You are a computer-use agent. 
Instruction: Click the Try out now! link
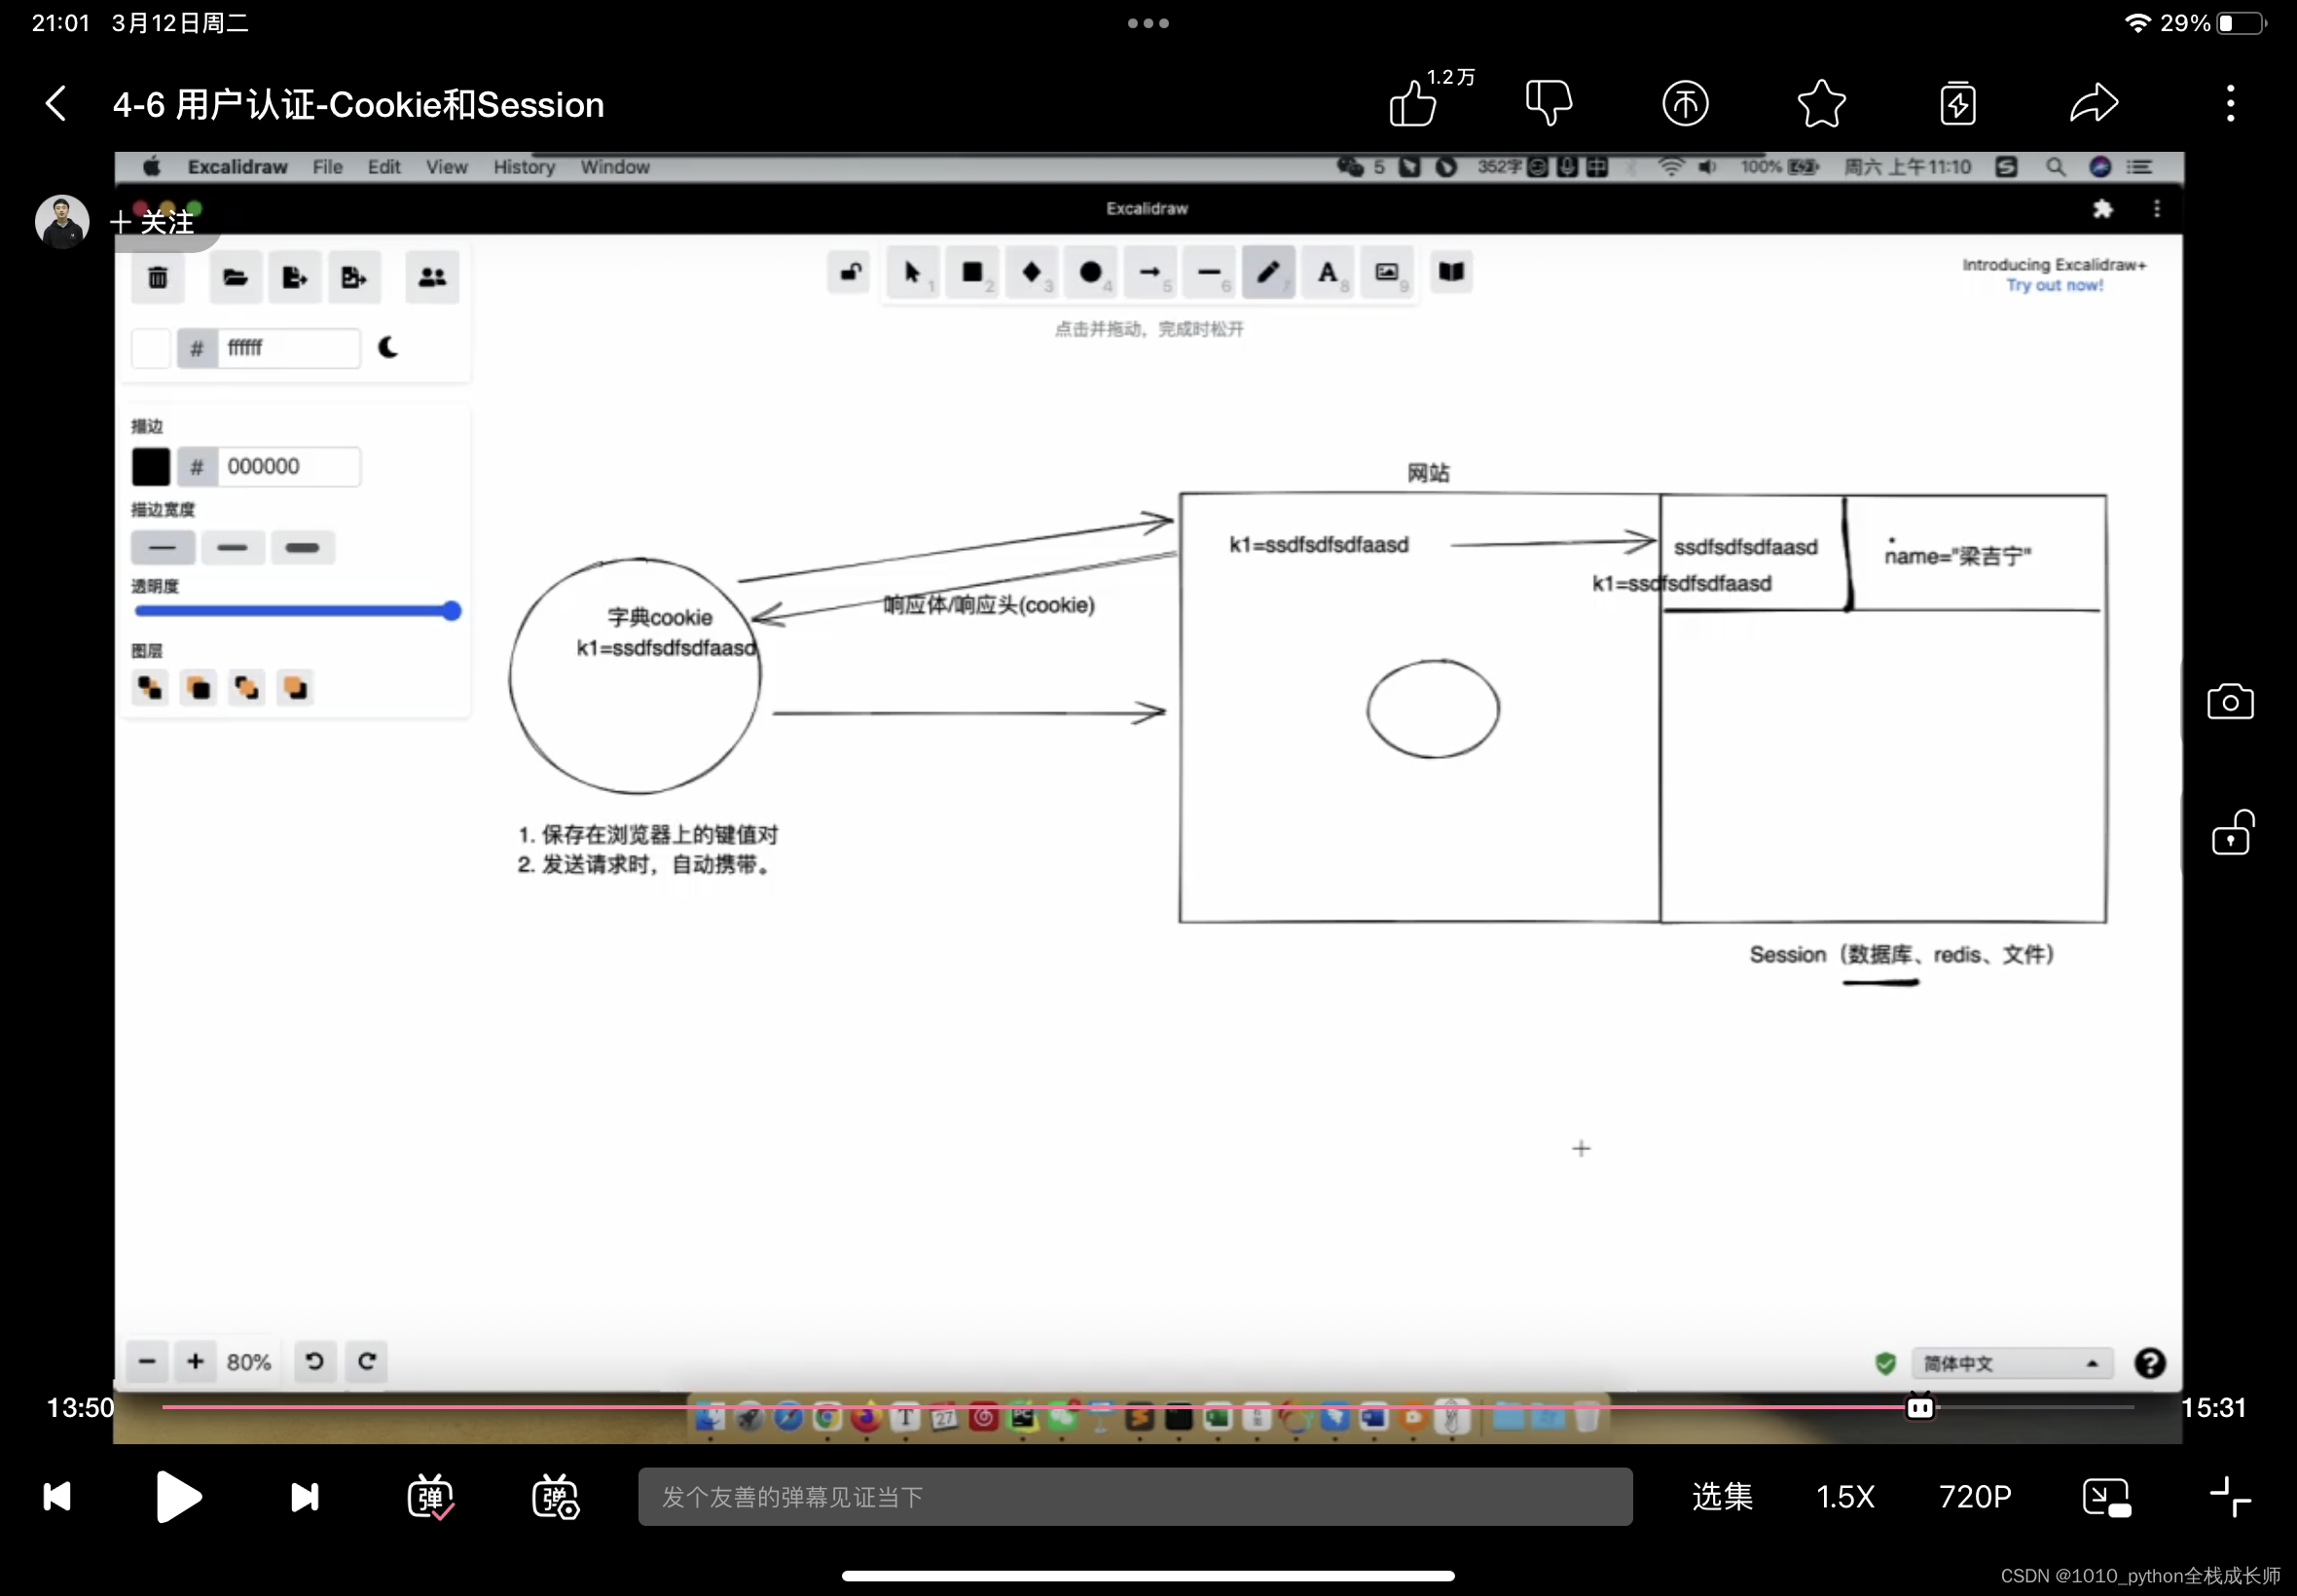tap(2055, 285)
